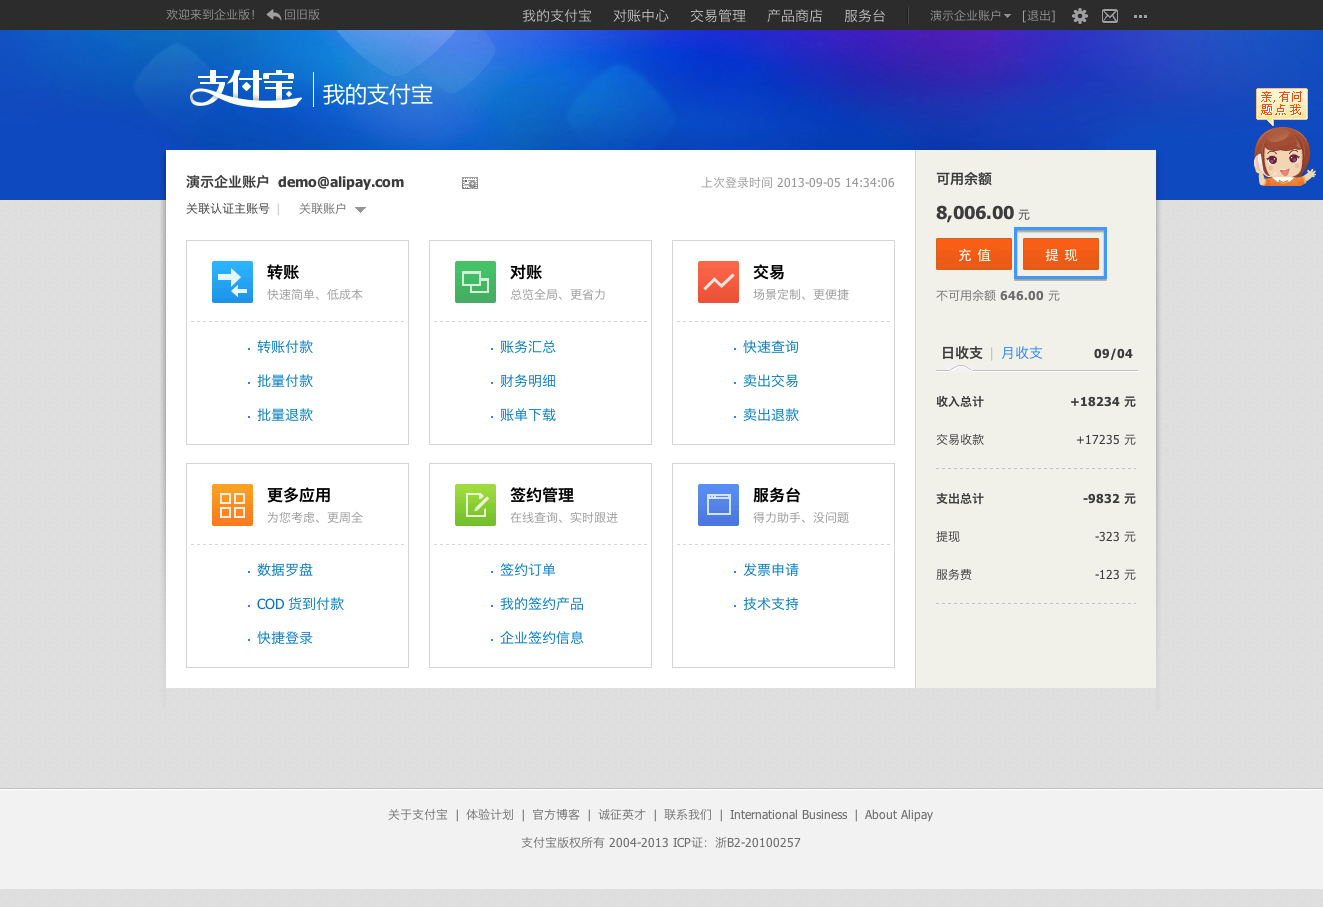1323x907 pixels.
Task: Open the 演示企业账户 account dropdown
Action: click(x=970, y=16)
